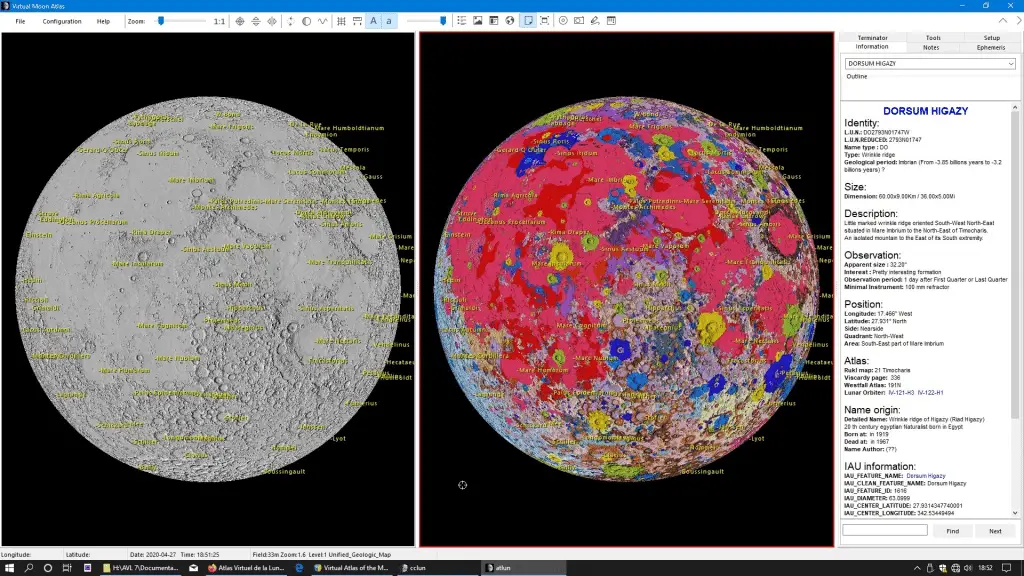
Task: Switch to the Setup tab
Action: [x=991, y=38]
